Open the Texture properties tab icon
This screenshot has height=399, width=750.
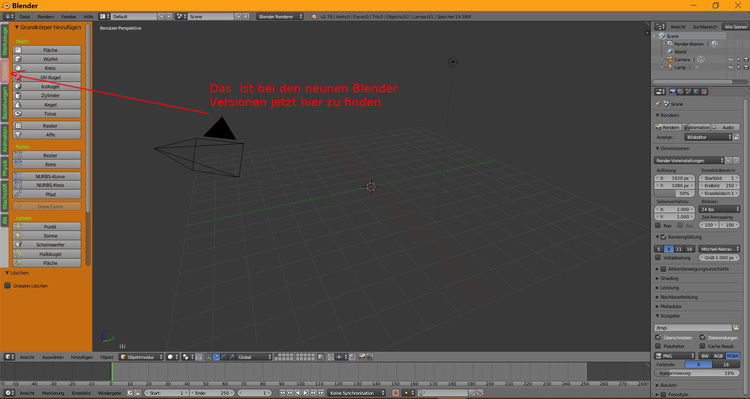coord(704,92)
